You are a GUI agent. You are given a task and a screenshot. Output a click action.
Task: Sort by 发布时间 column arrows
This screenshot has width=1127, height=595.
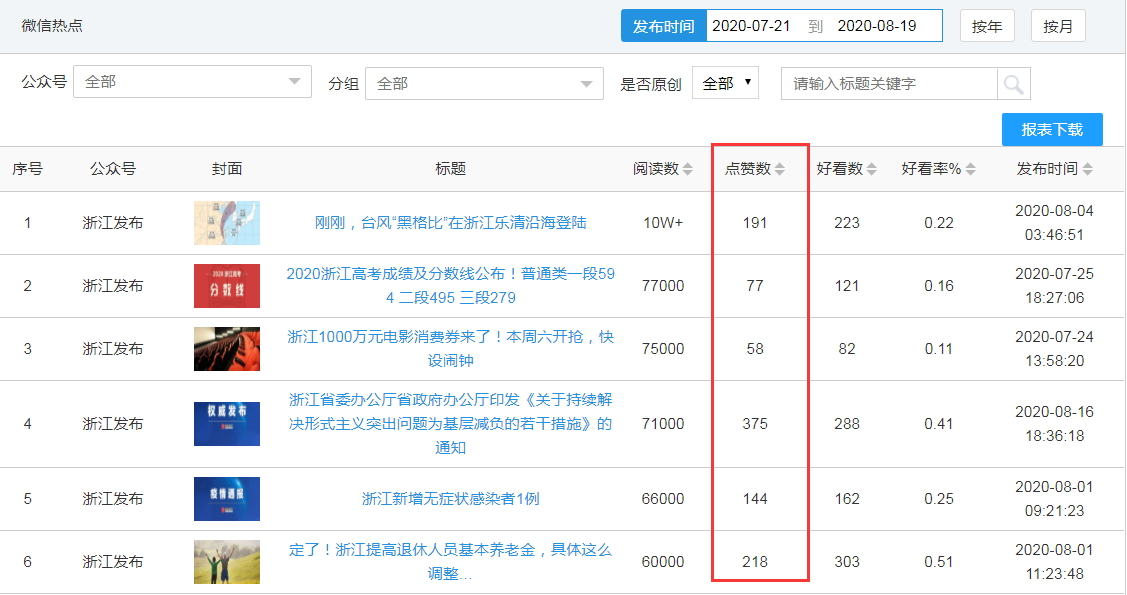point(1087,170)
